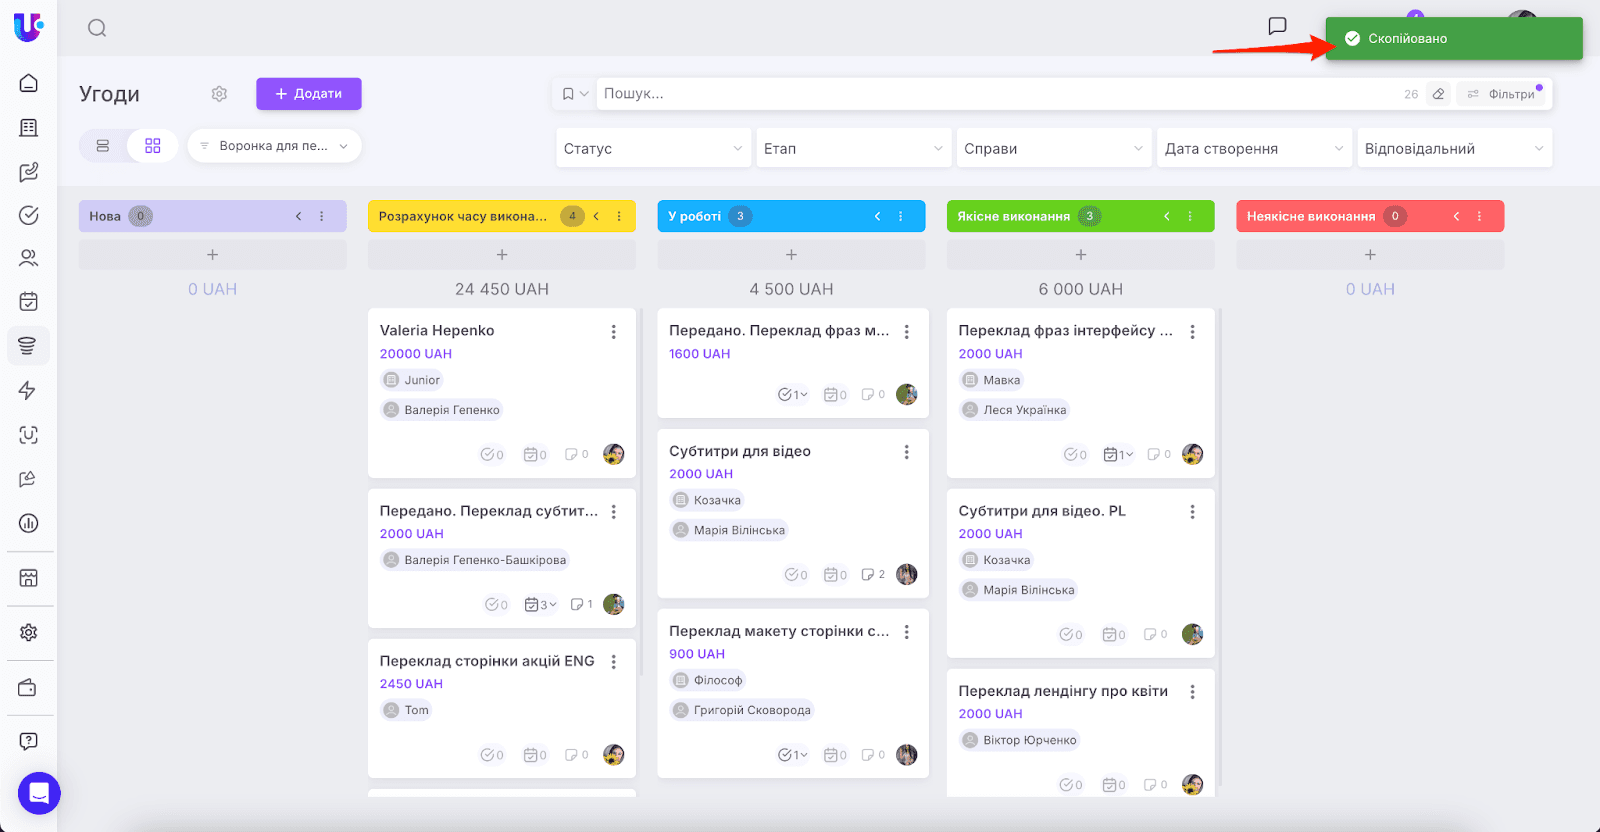The width and height of the screenshot is (1600, 832).
Task: Open the calendar icon in sidebar
Action: point(29,301)
